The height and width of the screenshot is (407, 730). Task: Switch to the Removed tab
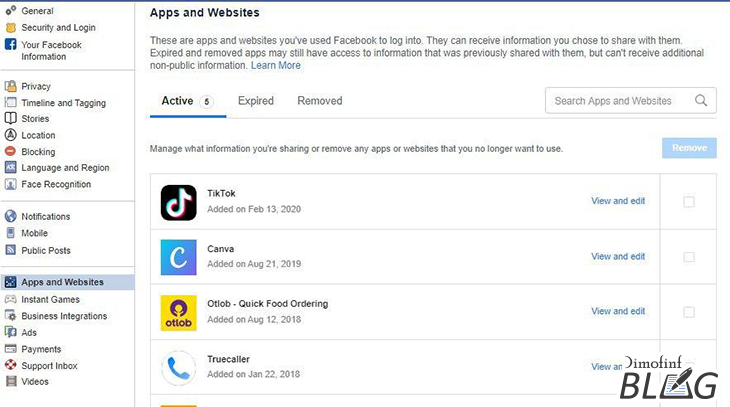(x=319, y=101)
